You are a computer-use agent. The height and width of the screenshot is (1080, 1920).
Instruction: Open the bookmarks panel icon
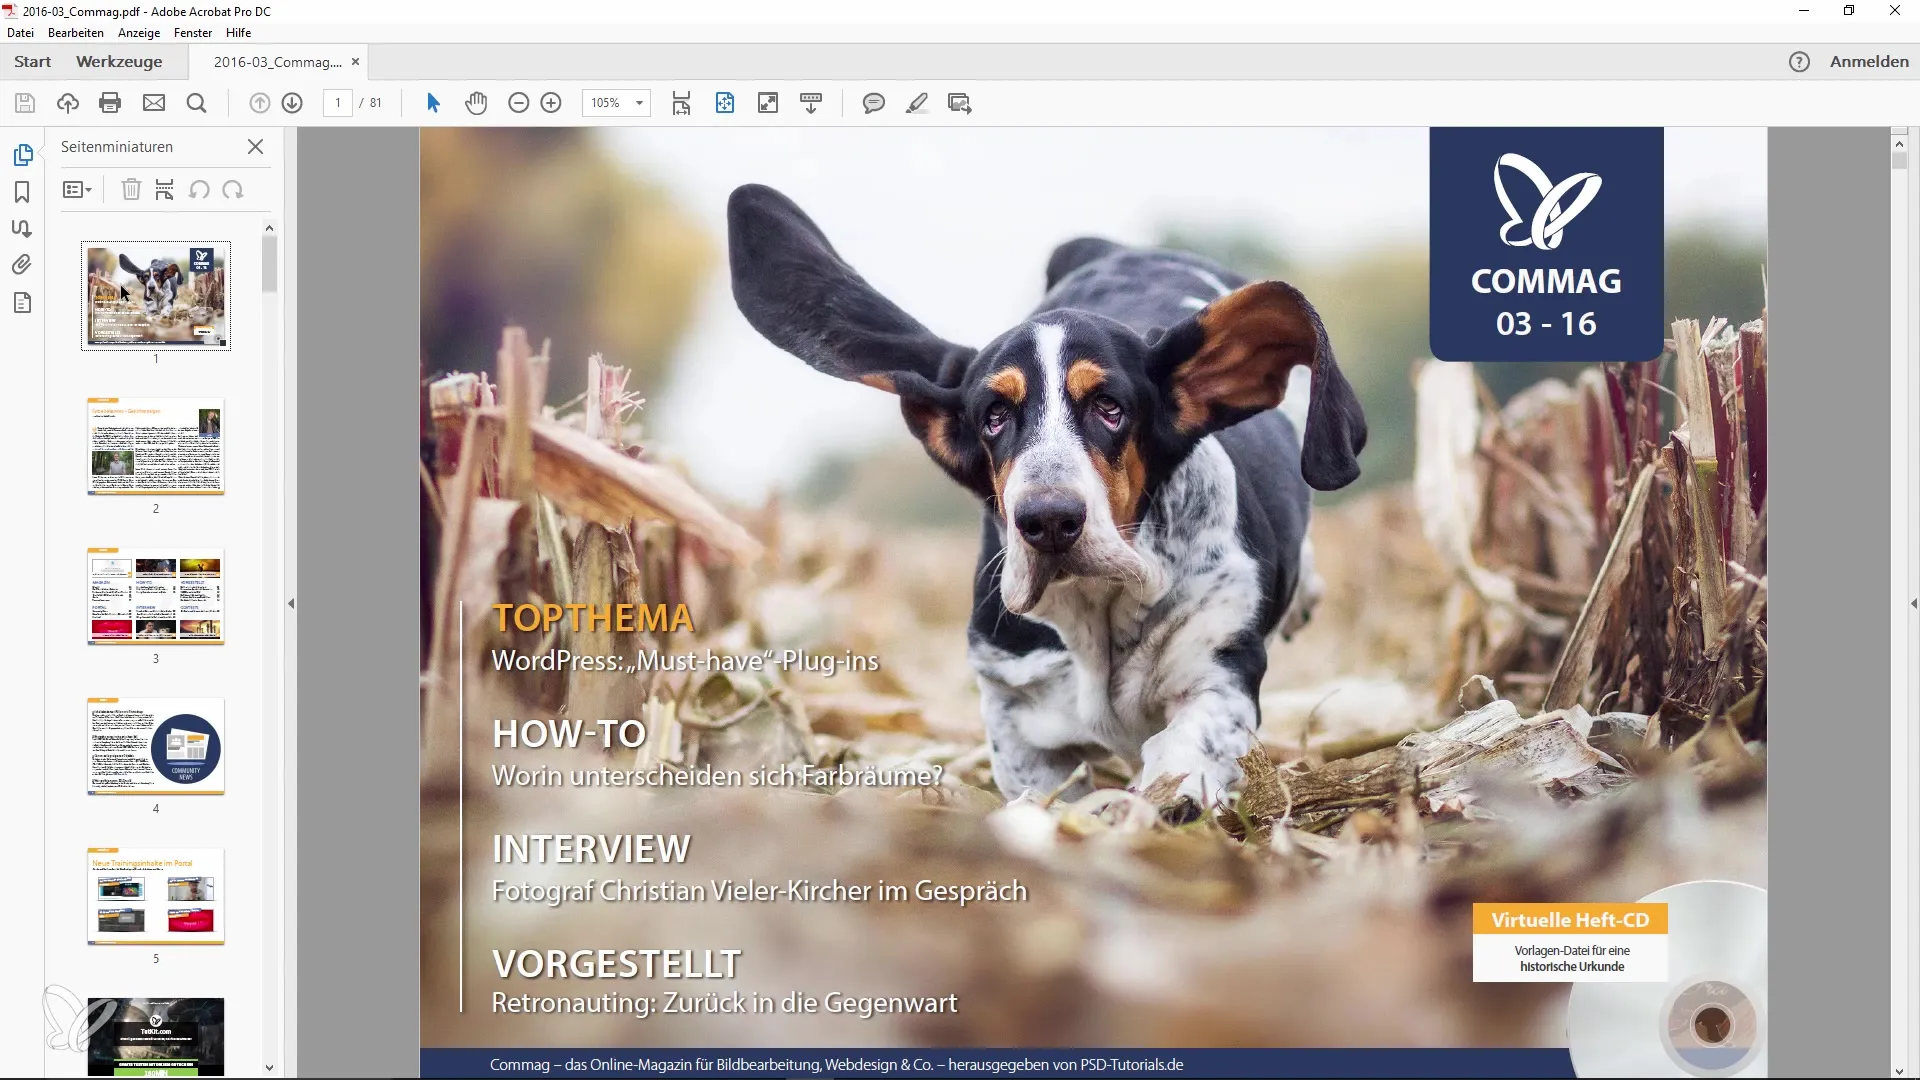click(x=22, y=192)
